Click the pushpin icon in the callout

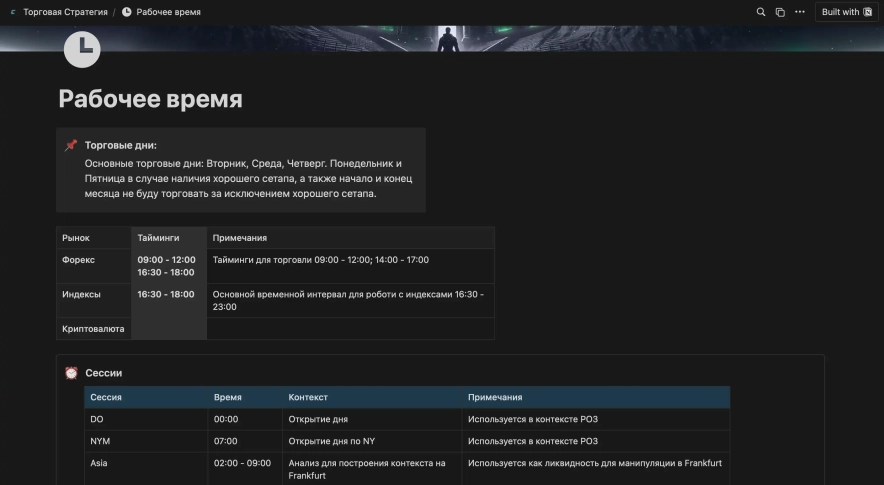click(x=71, y=145)
